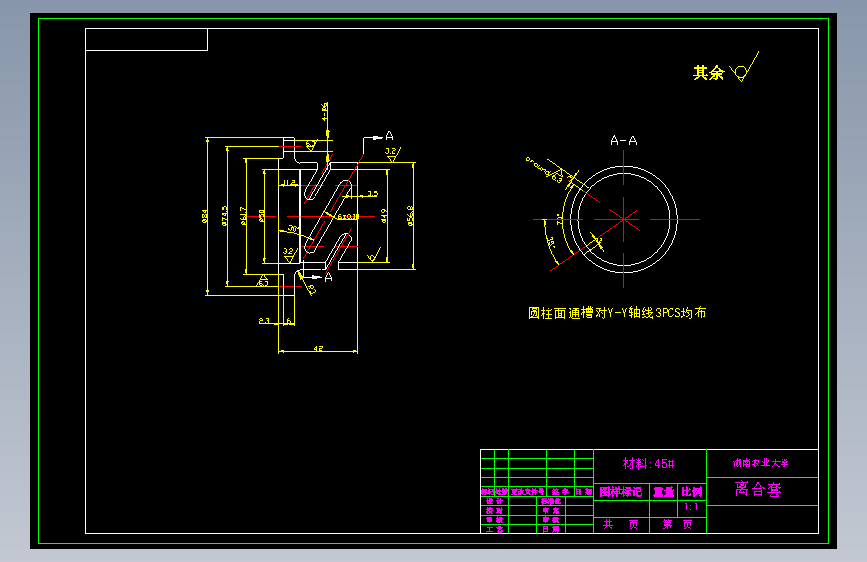The width and height of the screenshot is (867, 562).
Task: Click the ø56.8 diameter dimension
Action: click(x=410, y=216)
